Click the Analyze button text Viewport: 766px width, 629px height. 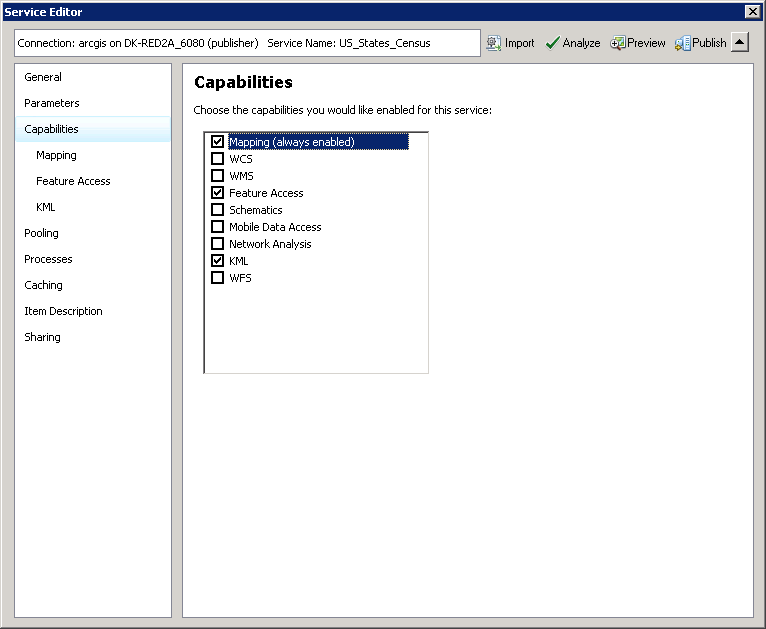pyautogui.click(x=581, y=43)
